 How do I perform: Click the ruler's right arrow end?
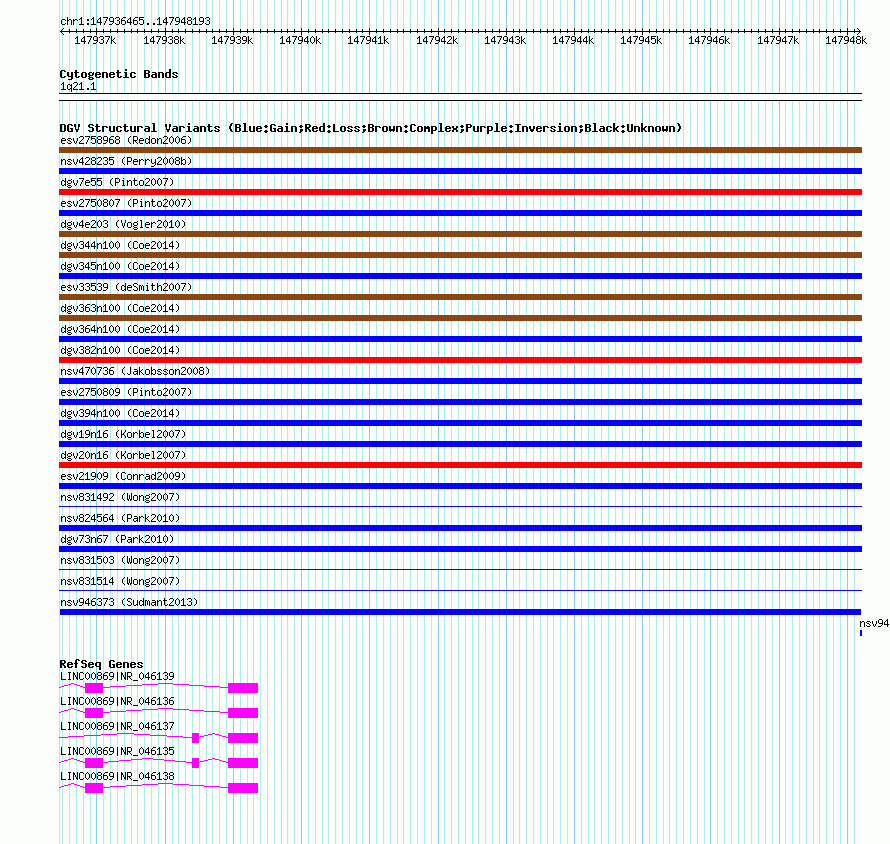[x=859, y=32]
